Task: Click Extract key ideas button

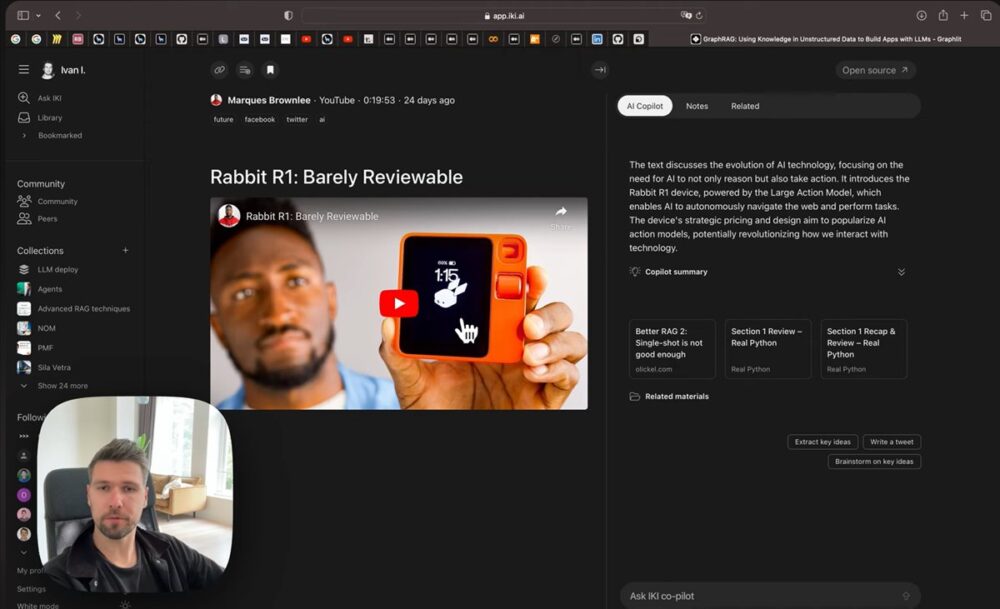Action: (823, 441)
